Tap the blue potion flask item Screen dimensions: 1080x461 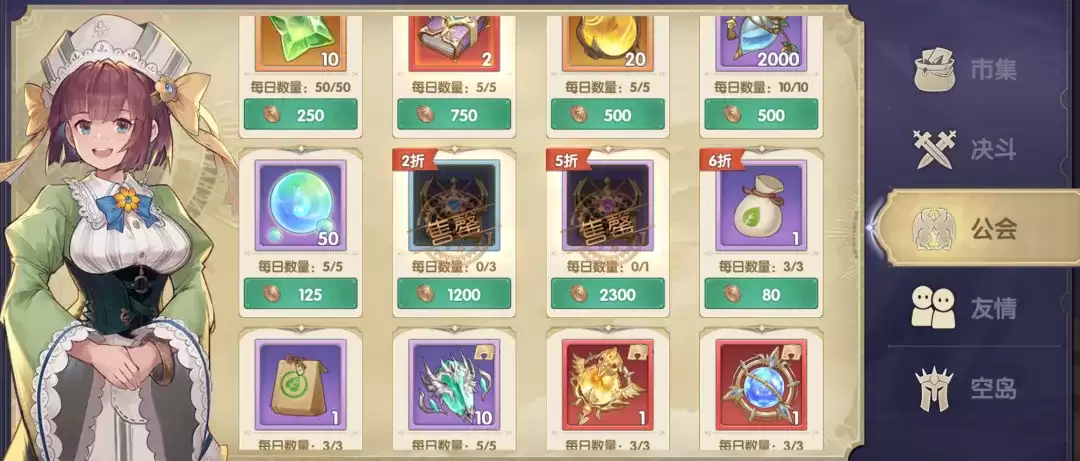pos(761,43)
